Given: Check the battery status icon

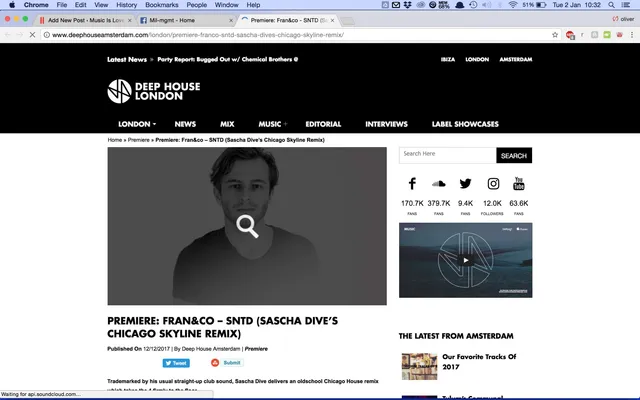Looking at the screenshot, I should coord(541,5).
